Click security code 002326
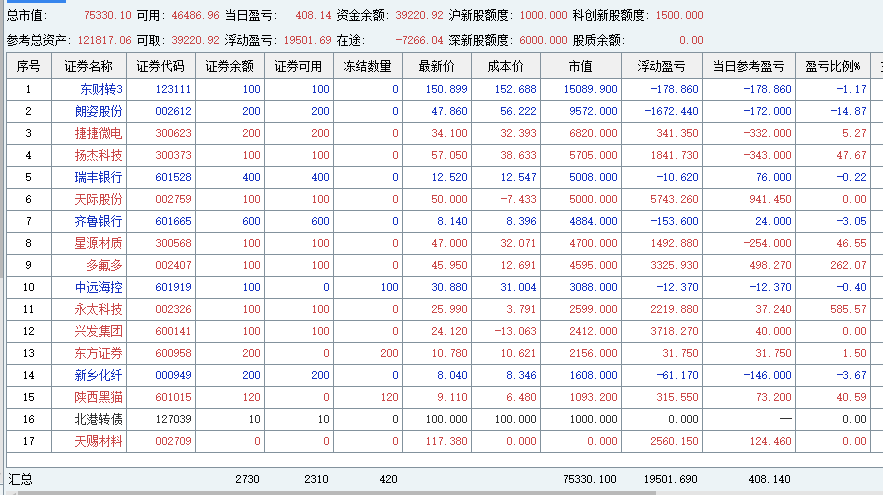Image resolution: width=883 pixels, height=495 pixels. tap(173, 309)
